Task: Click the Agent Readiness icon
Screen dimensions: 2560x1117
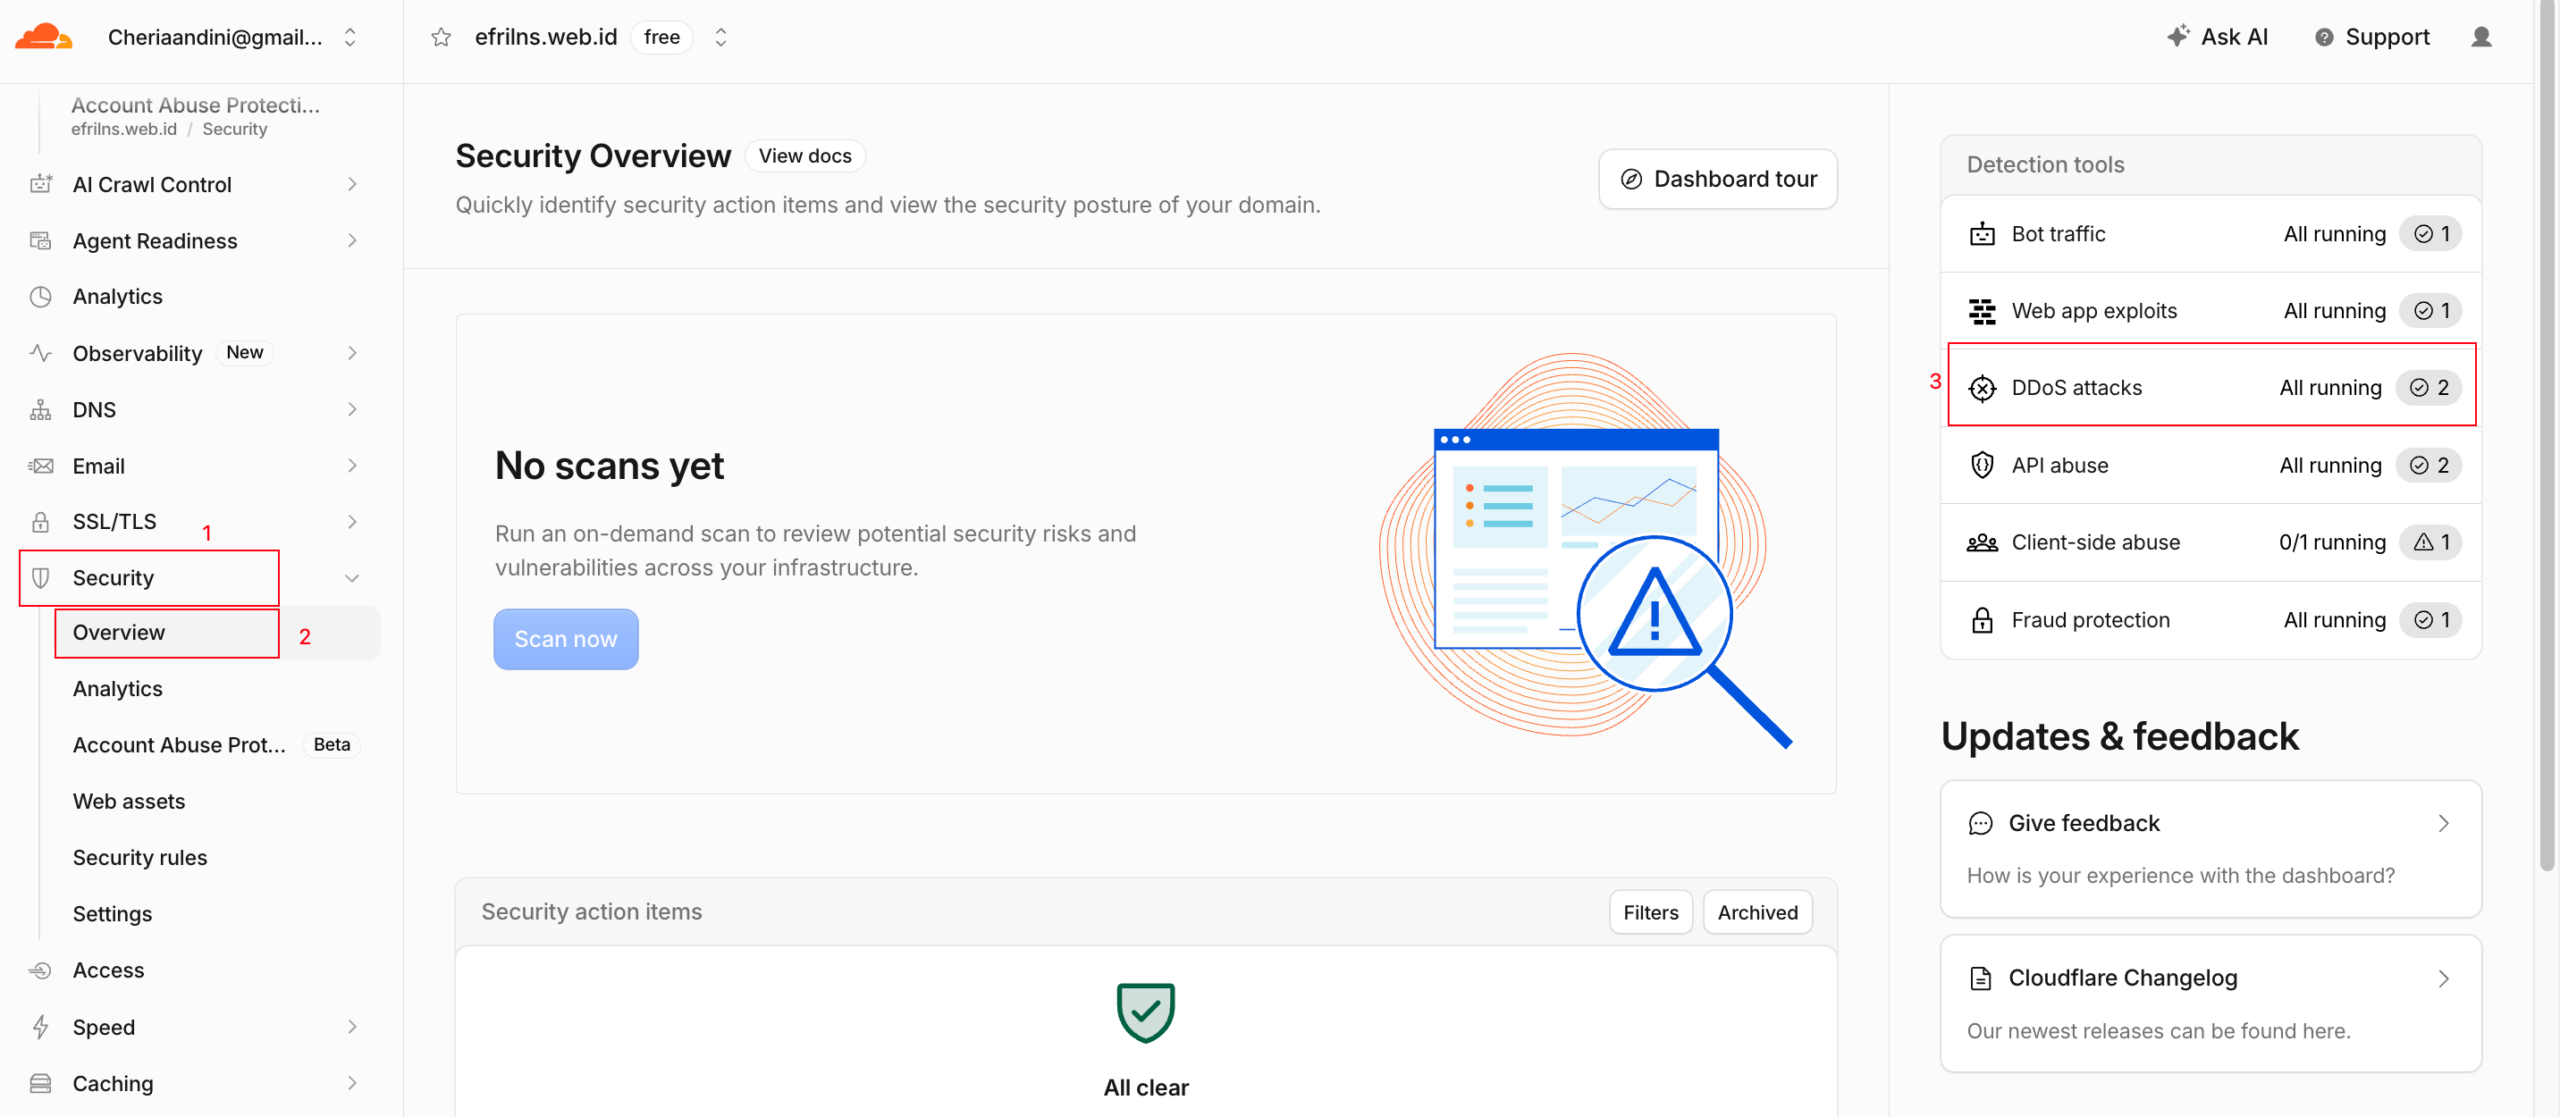Action: point(41,241)
